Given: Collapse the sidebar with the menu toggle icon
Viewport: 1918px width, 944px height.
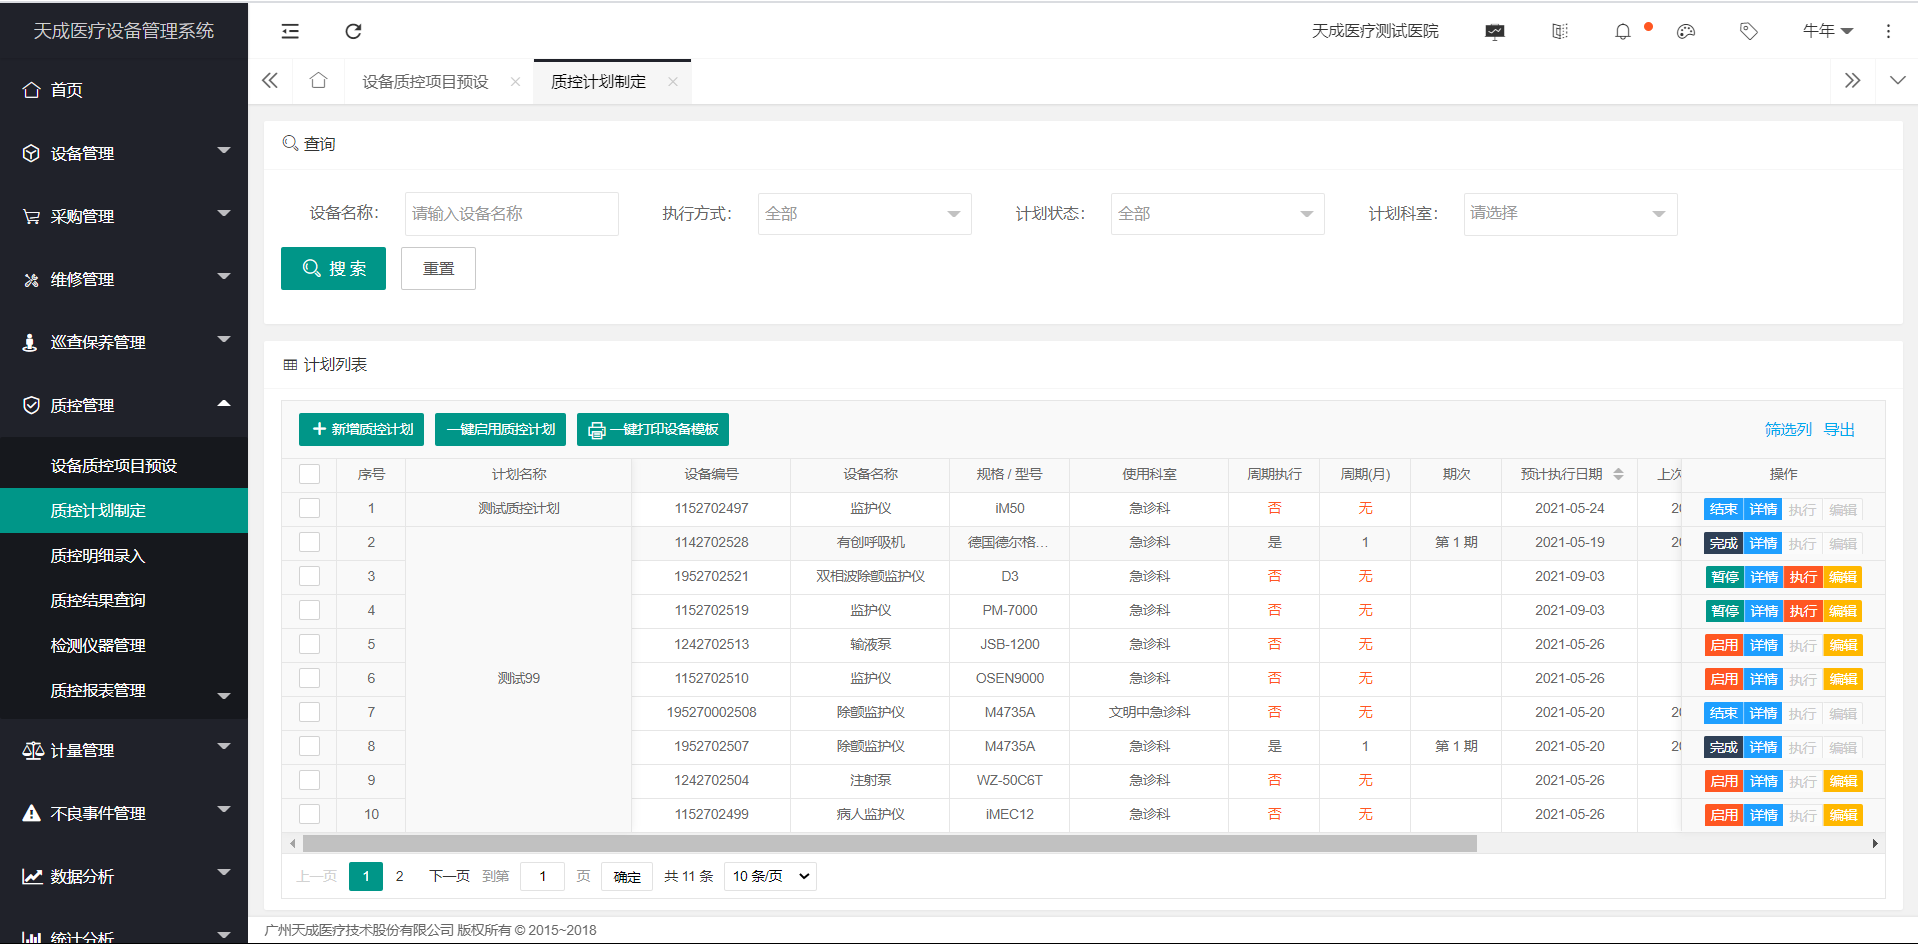Looking at the screenshot, I should (x=290, y=31).
